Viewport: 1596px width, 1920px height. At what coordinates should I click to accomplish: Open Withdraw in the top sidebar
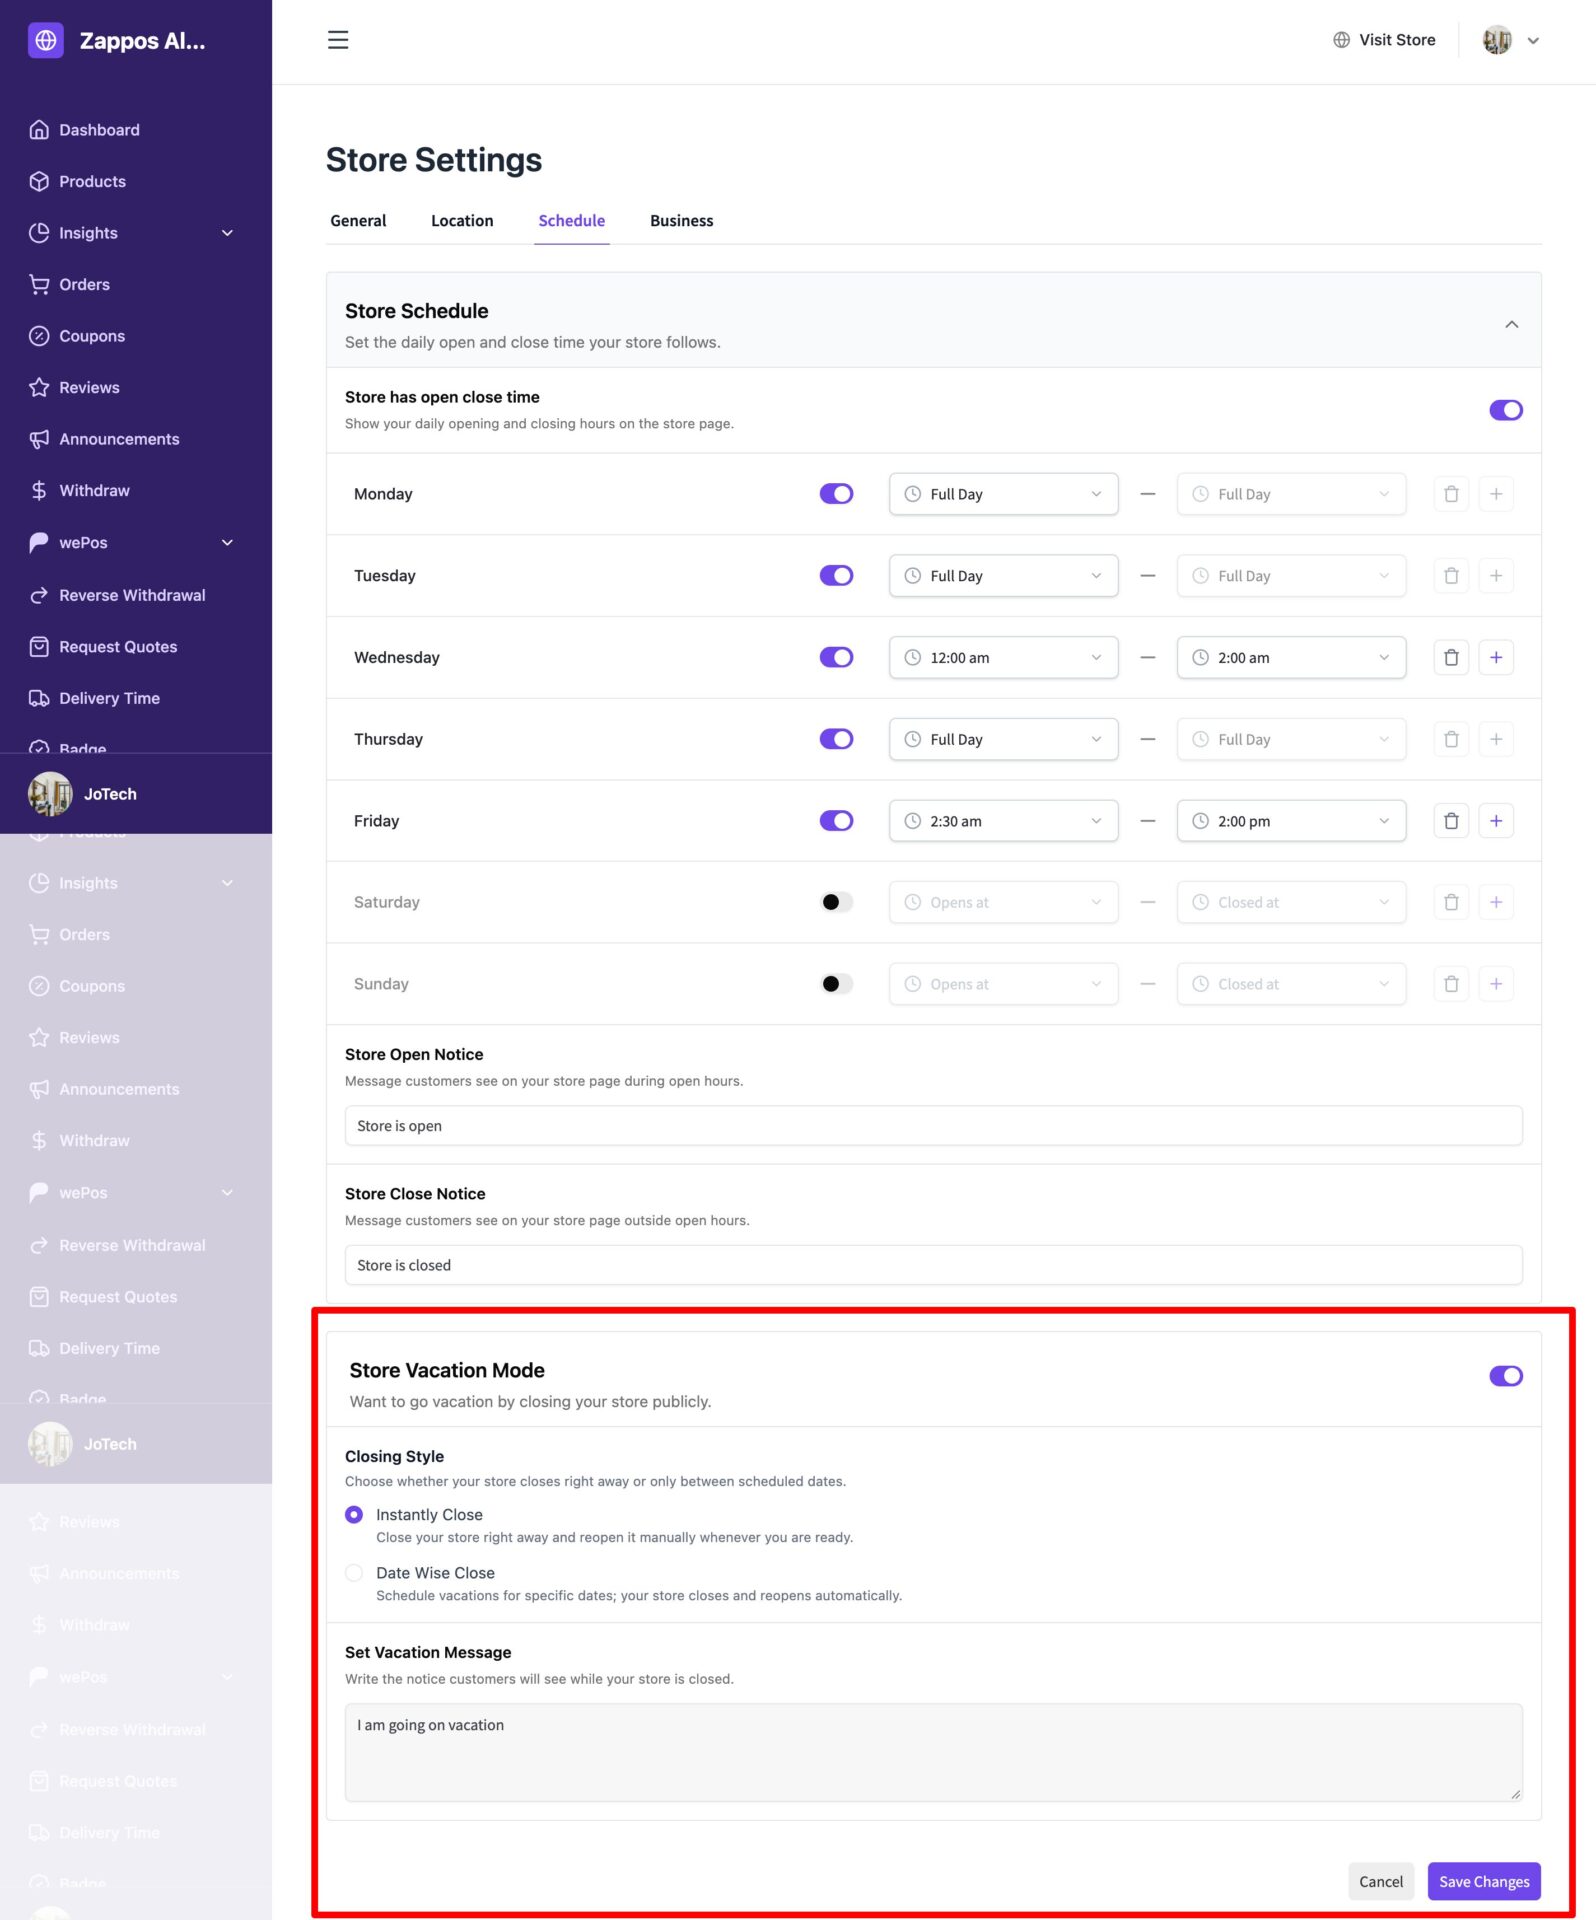[94, 491]
